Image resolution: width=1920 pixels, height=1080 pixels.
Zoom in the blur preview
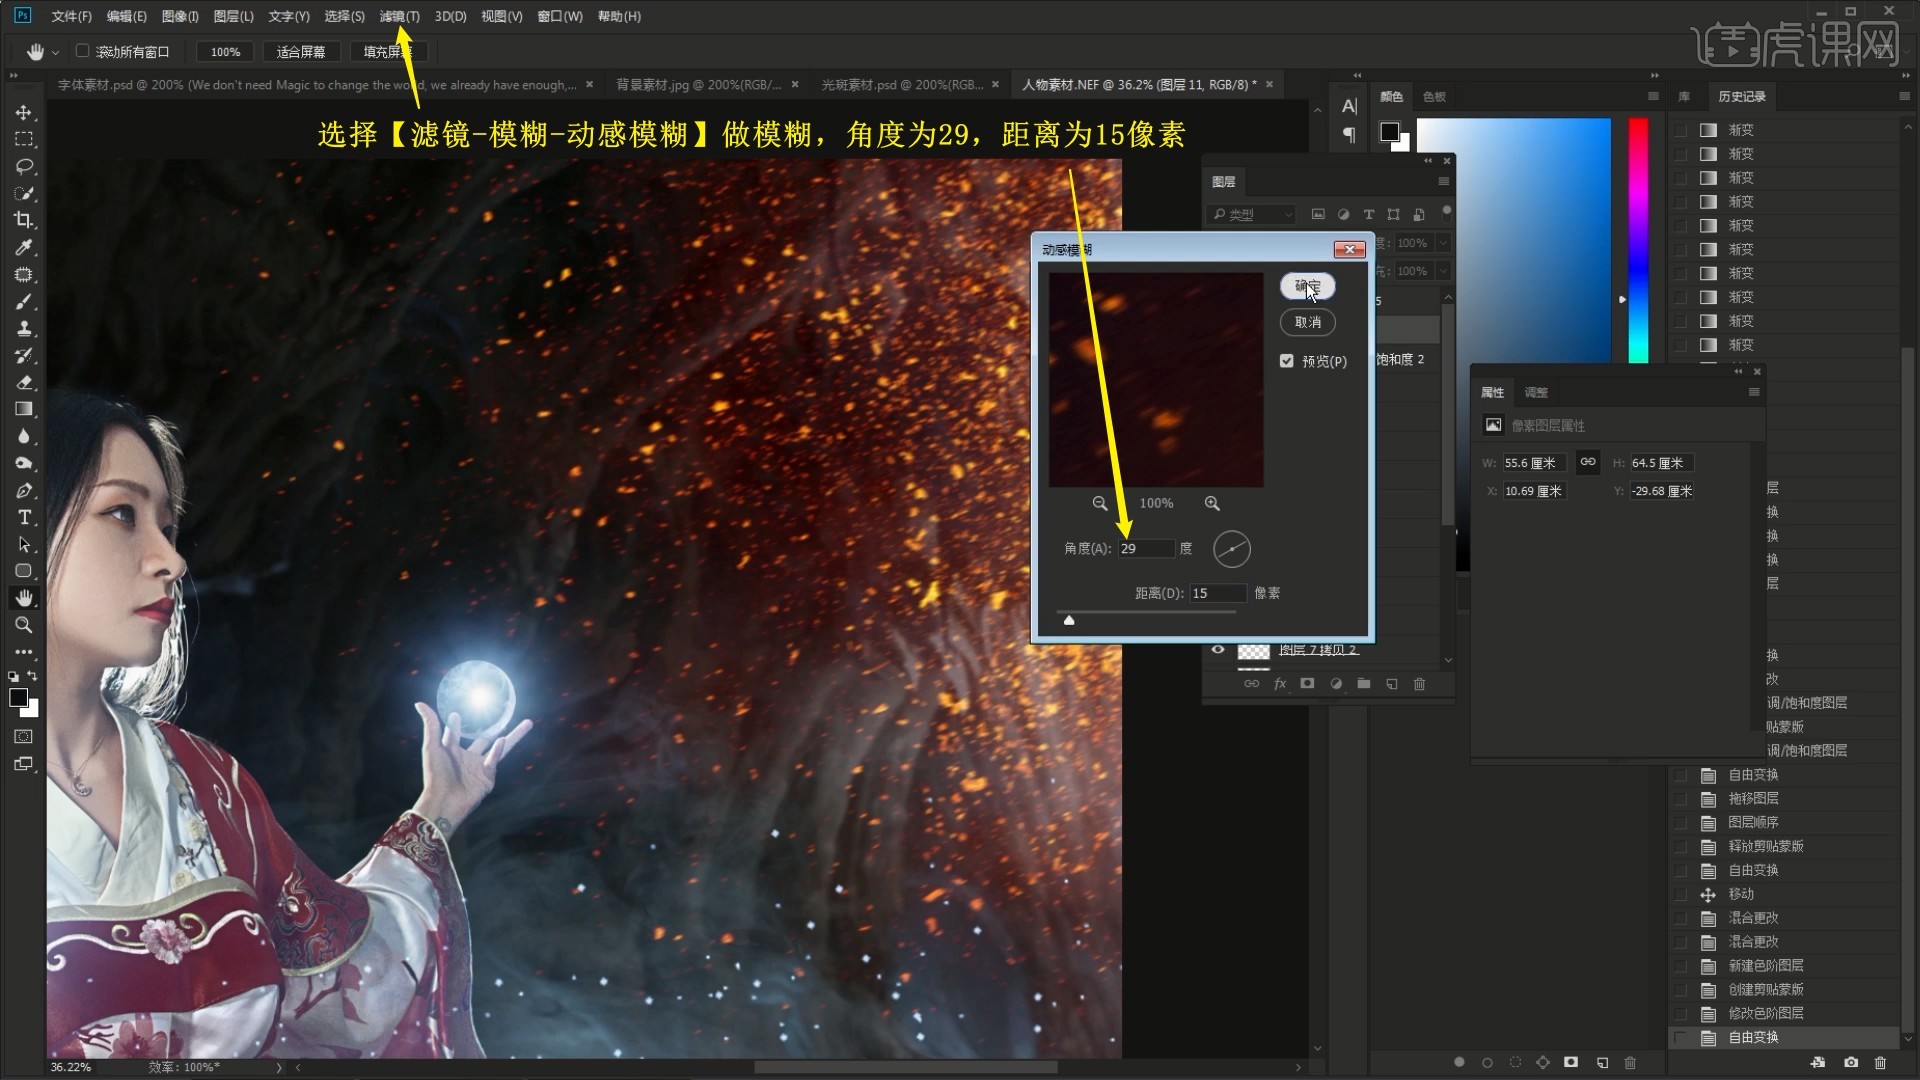pos(1212,503)
